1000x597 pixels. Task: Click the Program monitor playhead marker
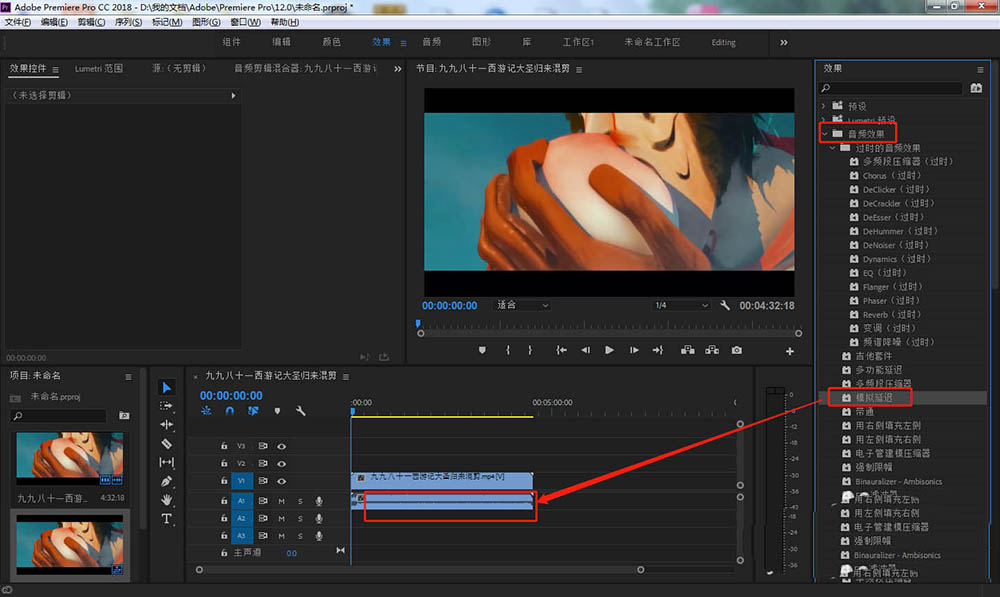[x=418, y=324]
